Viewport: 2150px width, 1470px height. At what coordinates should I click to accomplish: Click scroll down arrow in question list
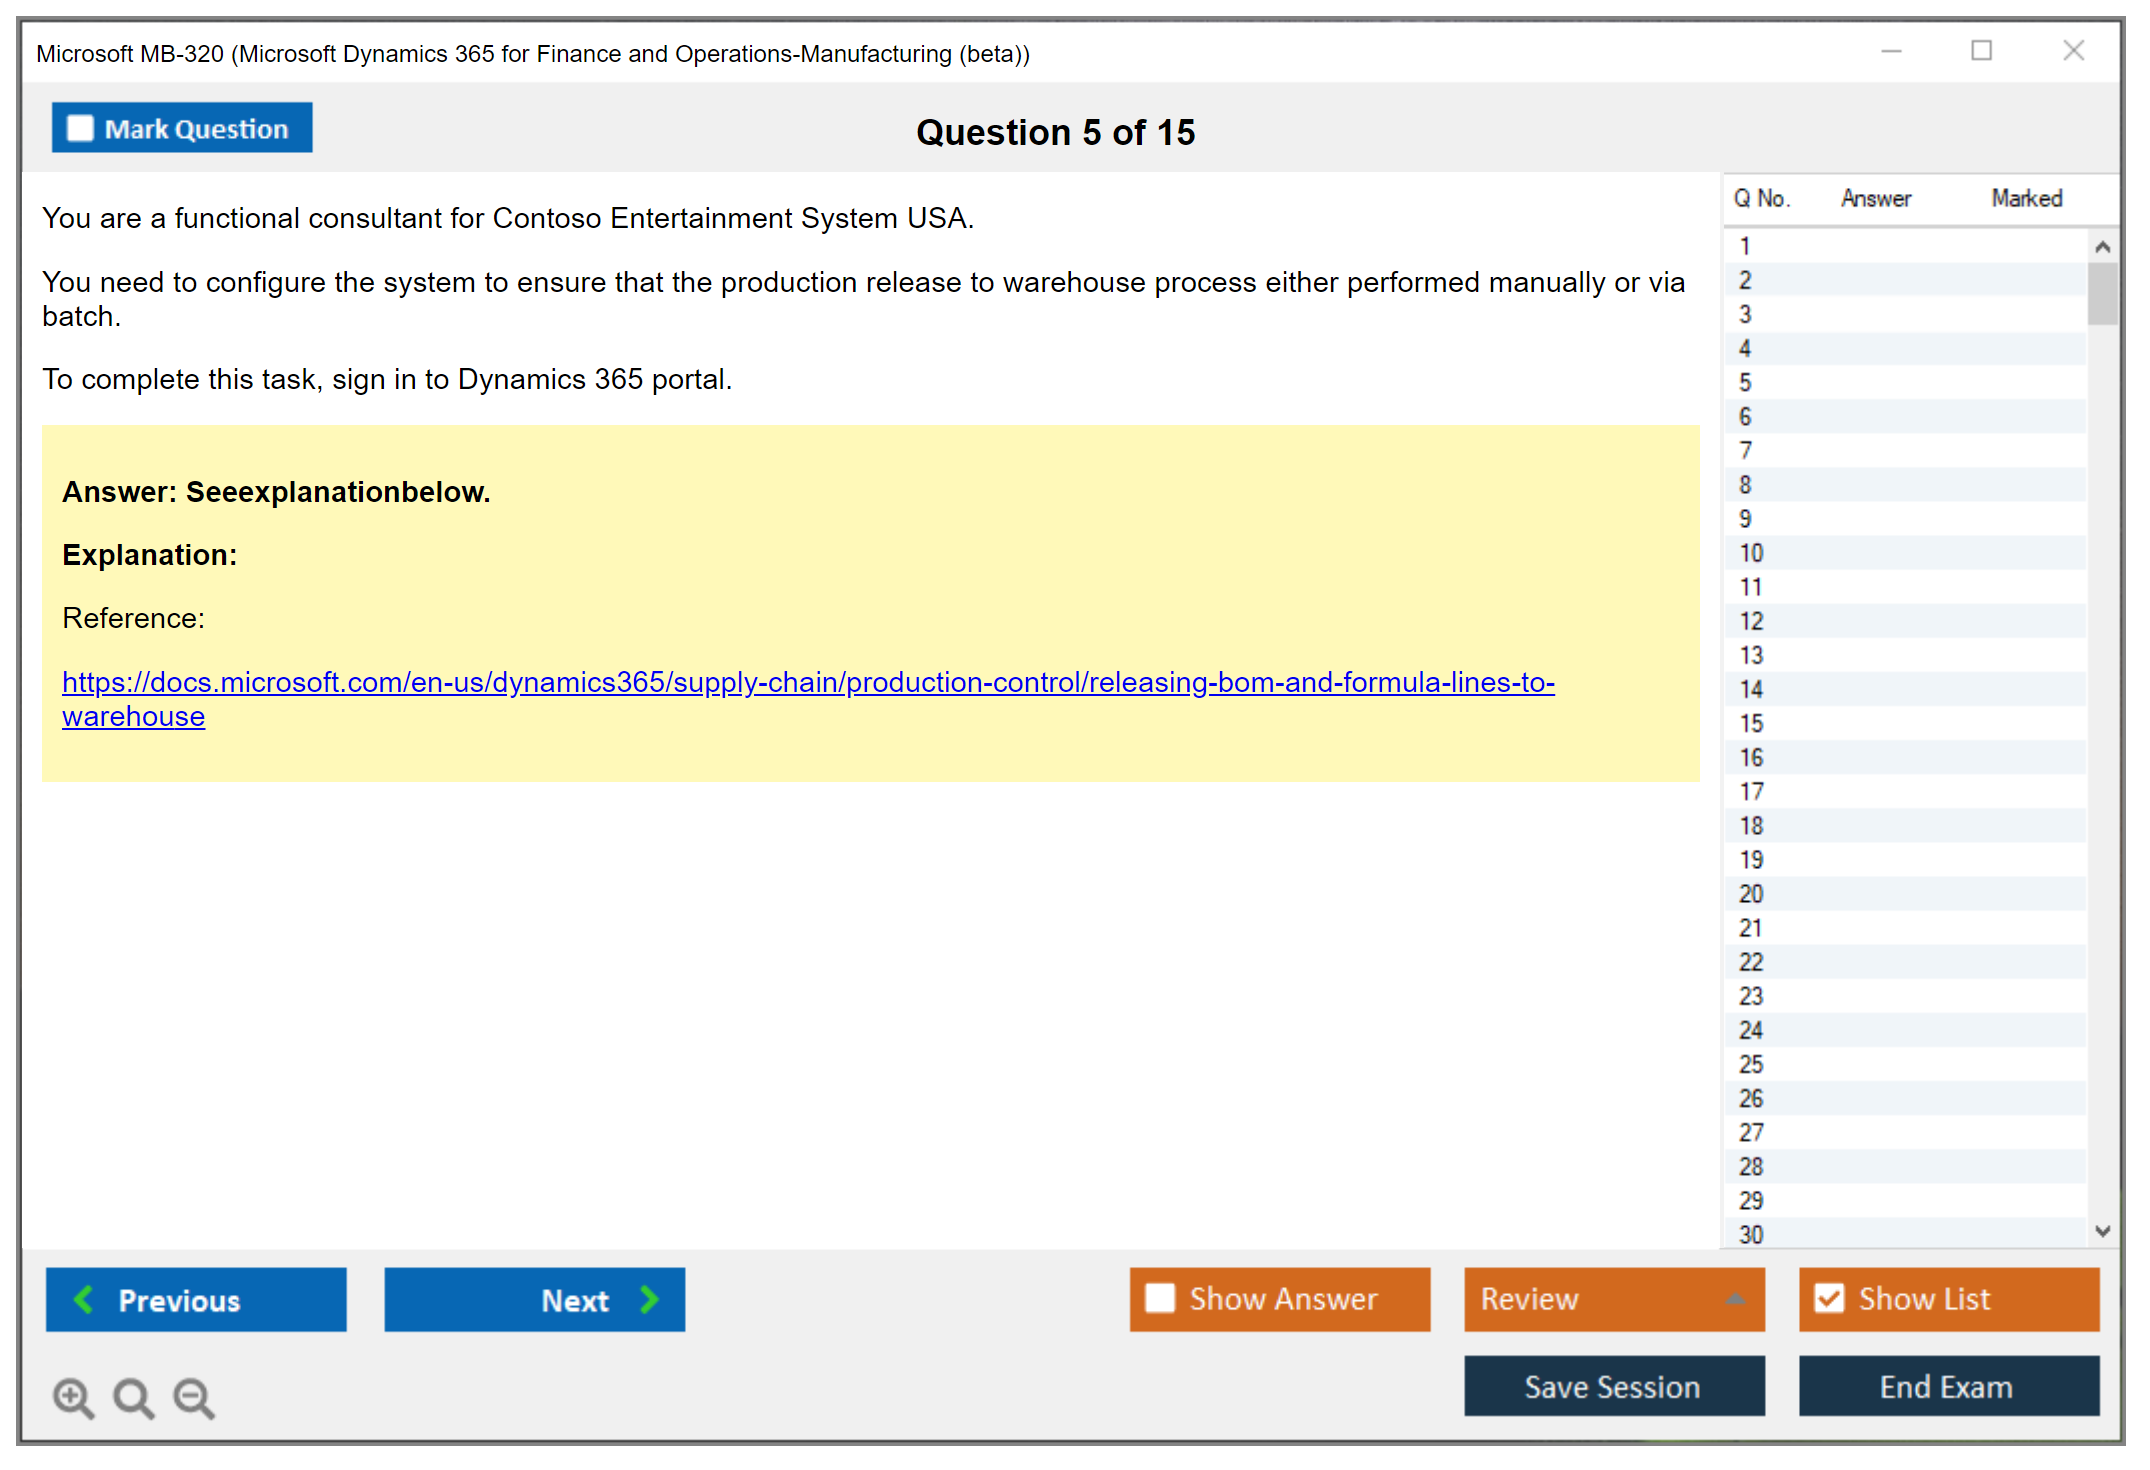pos(2102,1231)
